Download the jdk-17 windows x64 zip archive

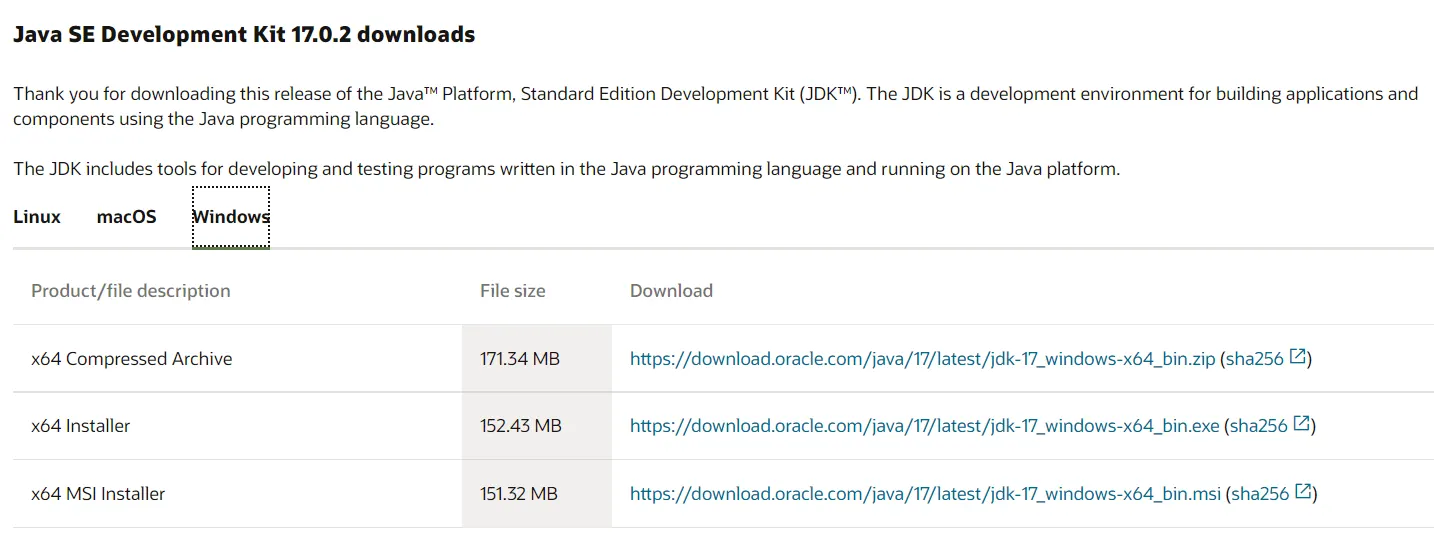pos(922,359)
